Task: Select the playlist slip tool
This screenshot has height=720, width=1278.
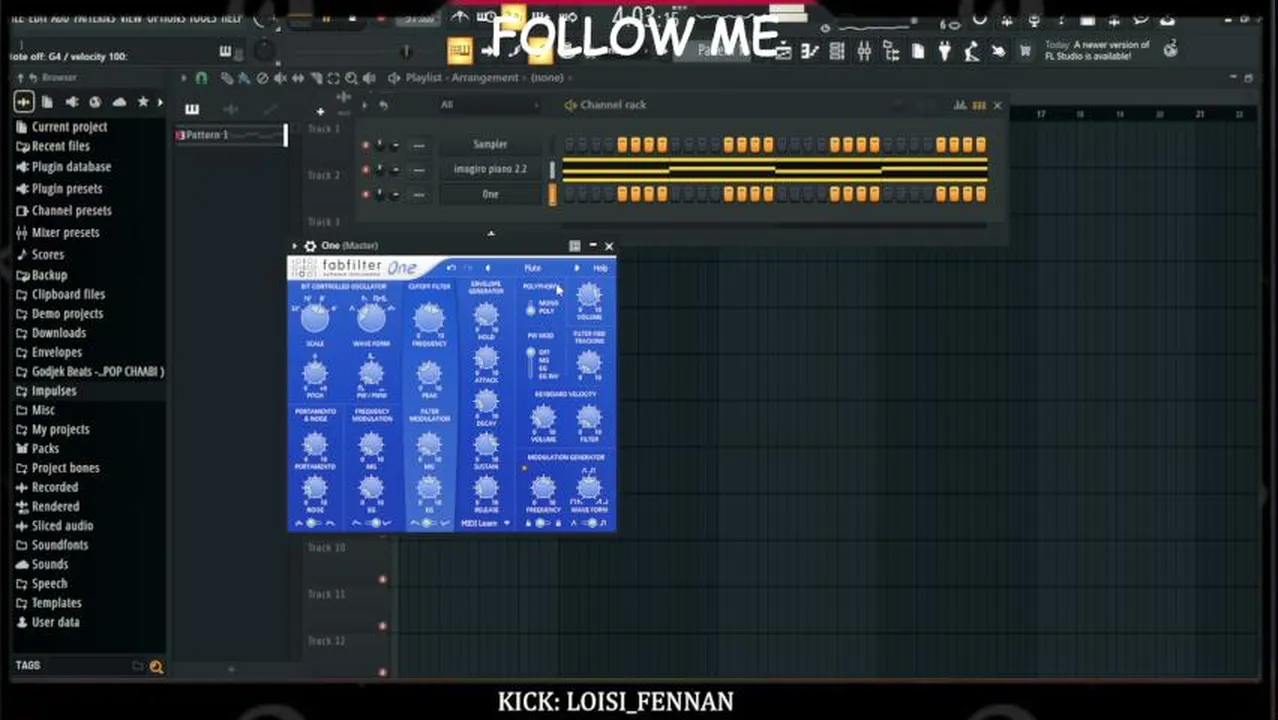Action: [x=298, y=78]
